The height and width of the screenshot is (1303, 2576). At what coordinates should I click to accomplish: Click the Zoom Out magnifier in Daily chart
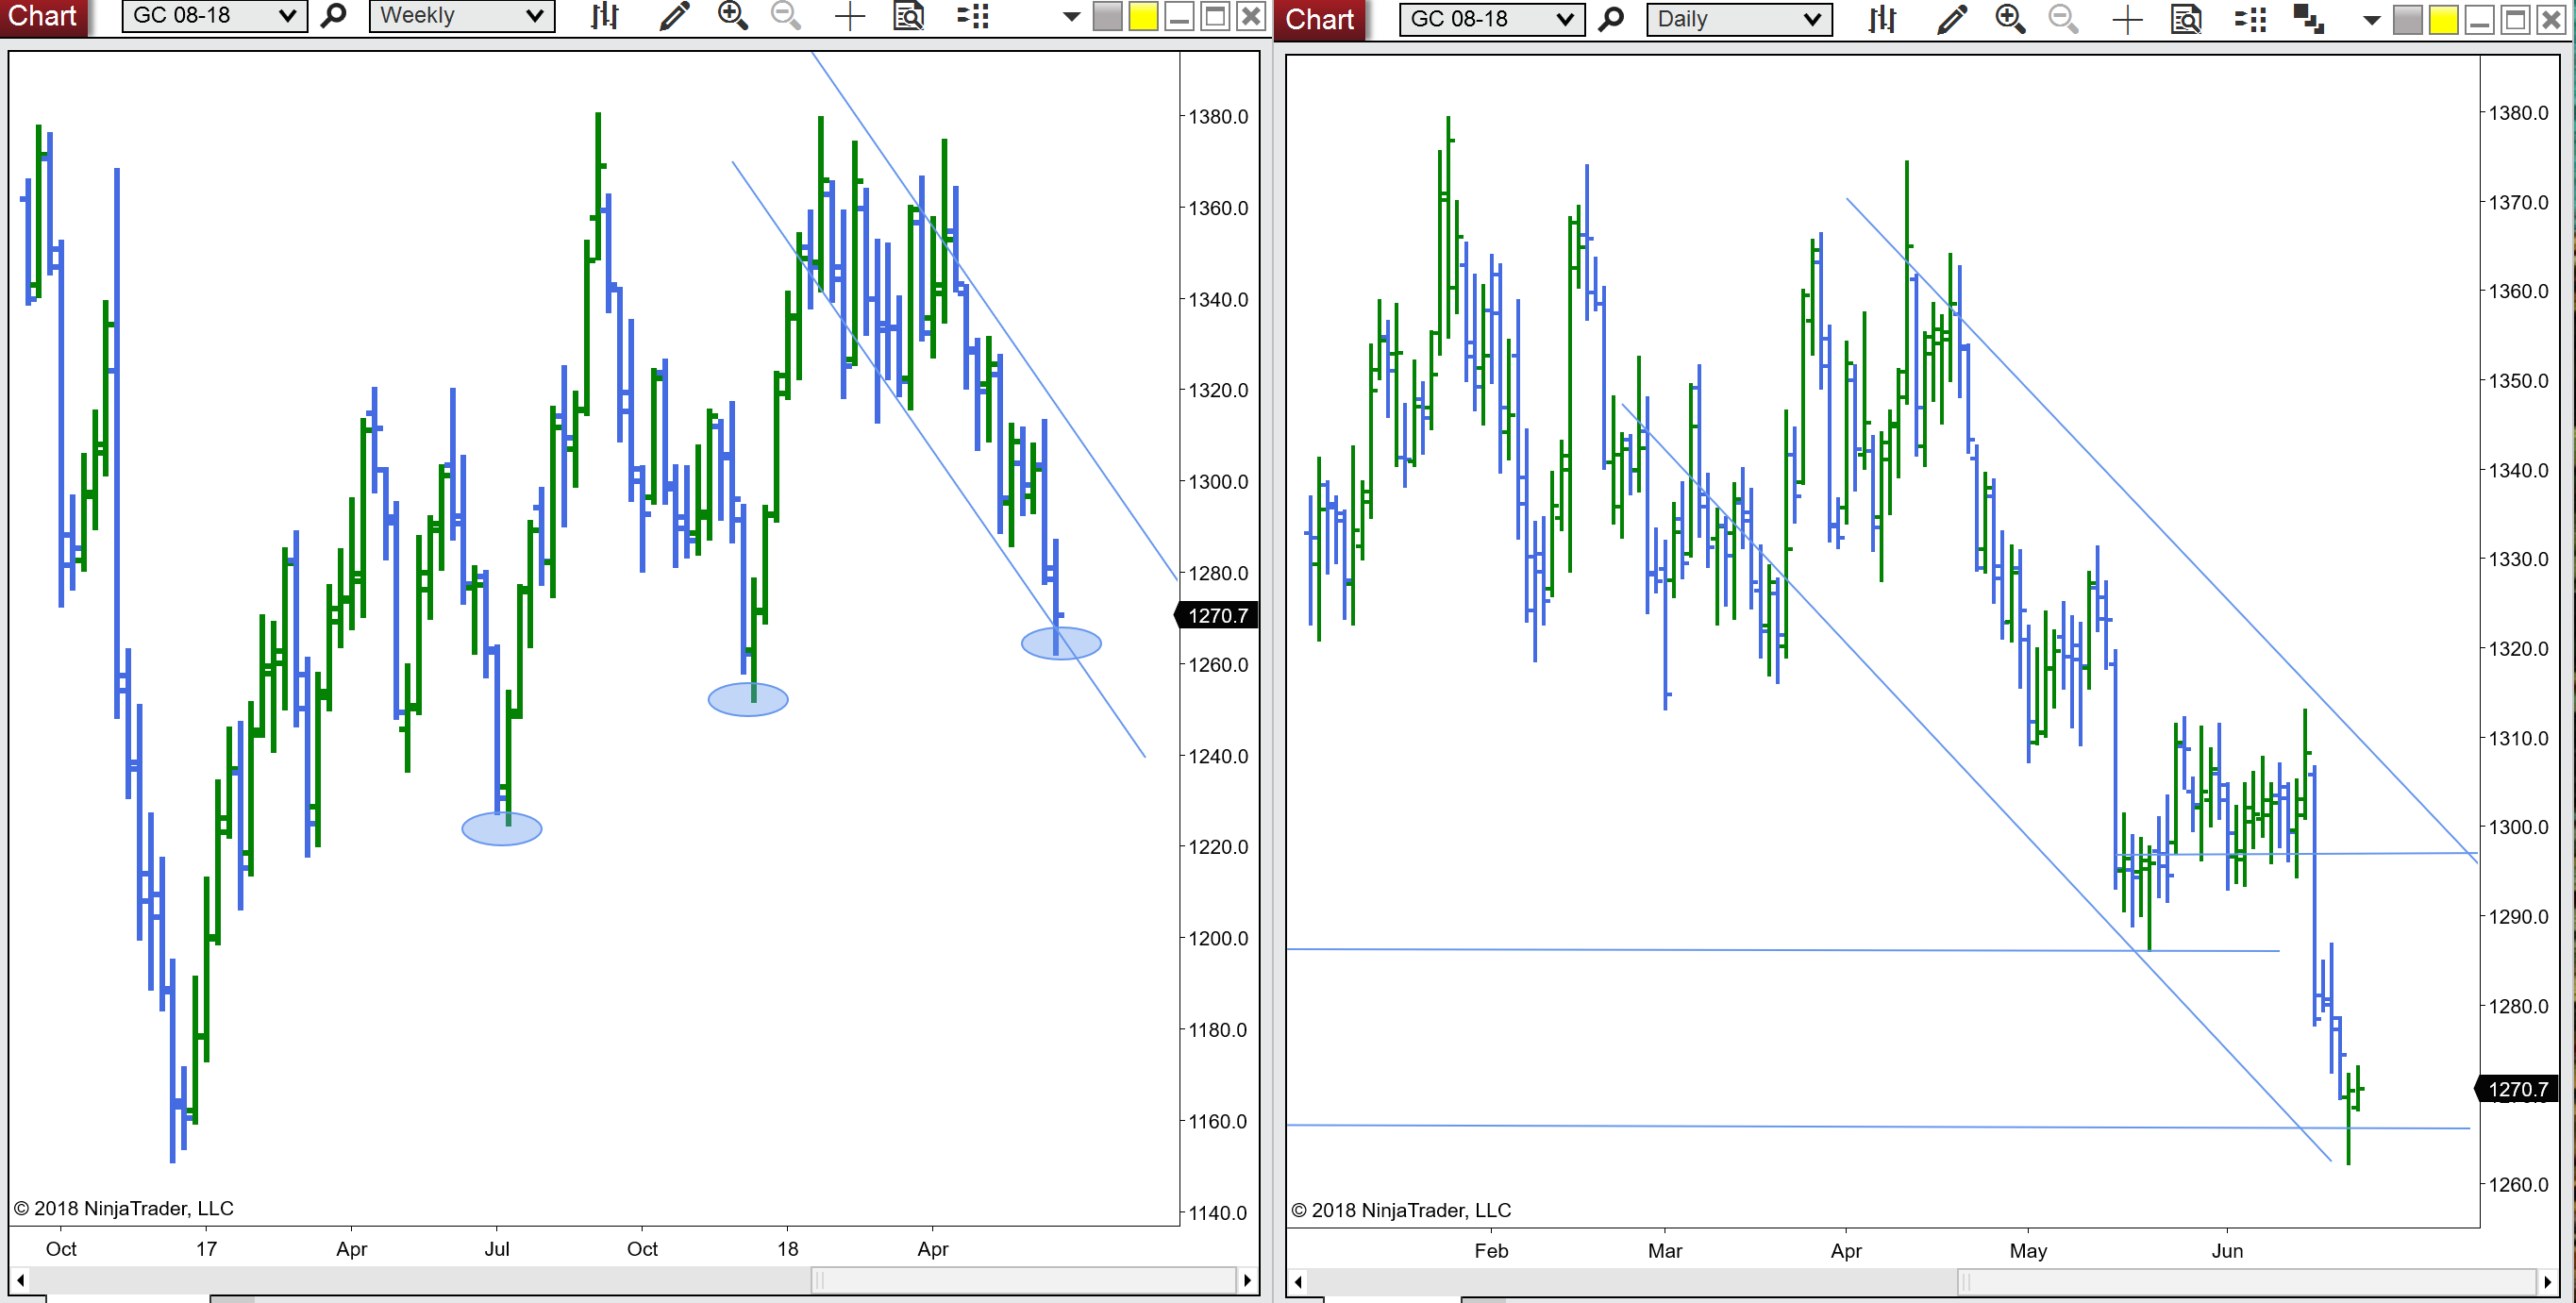pos(2063,19)
